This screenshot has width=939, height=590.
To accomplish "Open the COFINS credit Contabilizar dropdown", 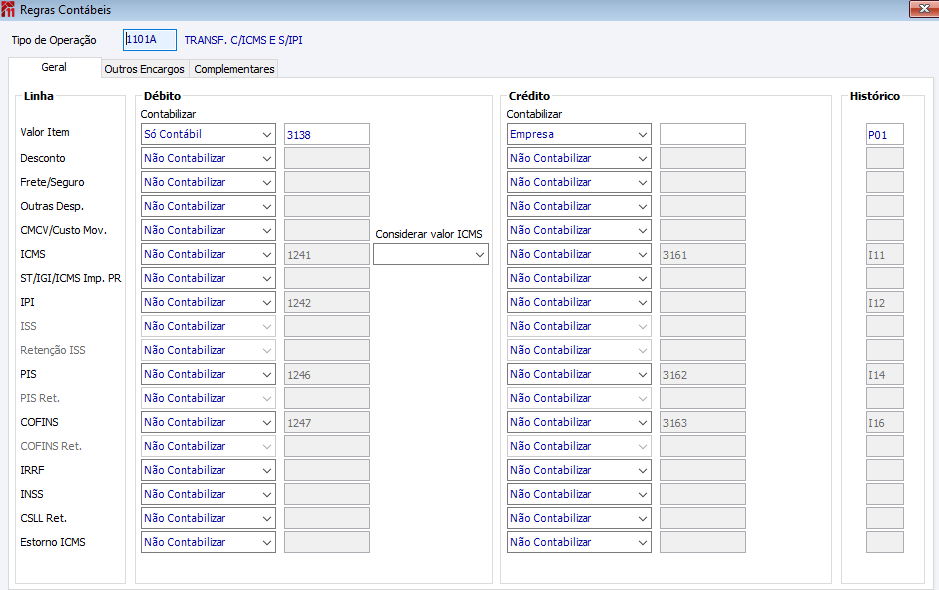I will (579, 422).
